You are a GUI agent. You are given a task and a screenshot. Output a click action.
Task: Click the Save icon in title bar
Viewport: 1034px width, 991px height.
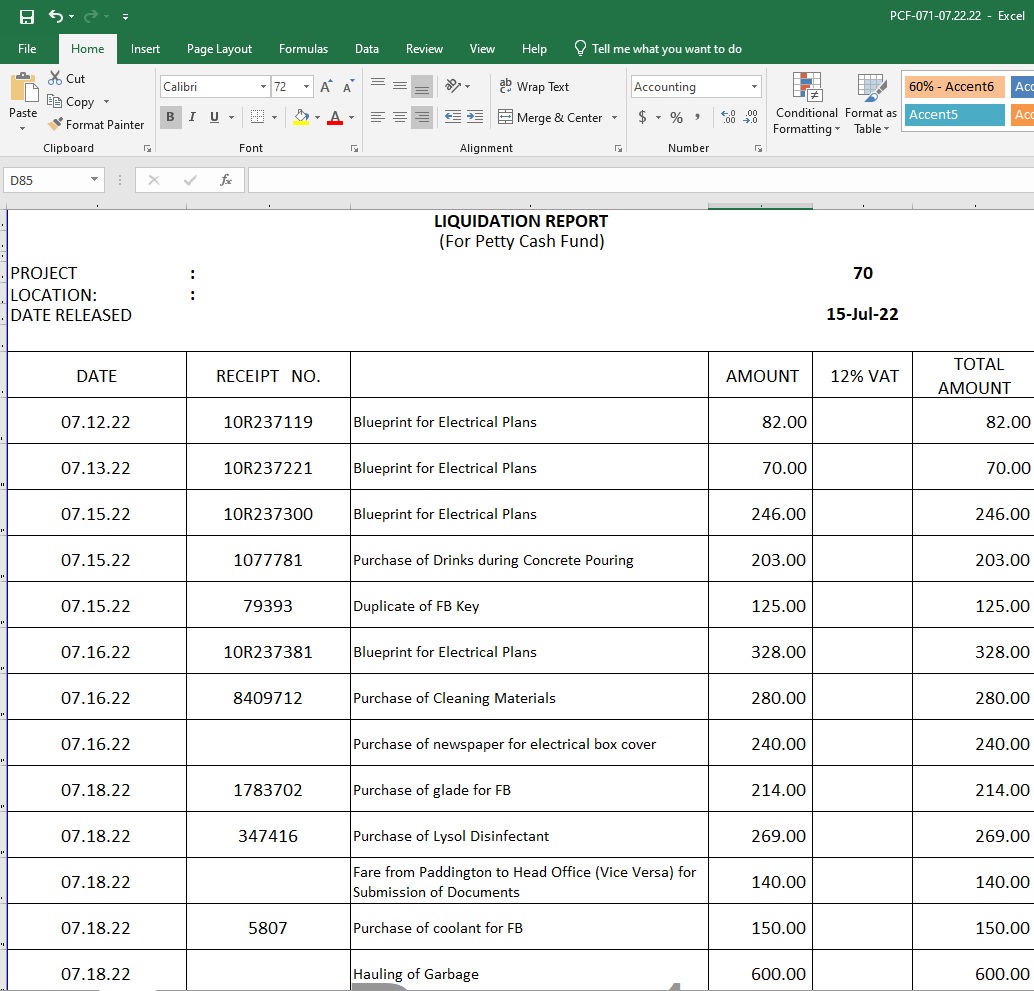(x=27, y=17)
